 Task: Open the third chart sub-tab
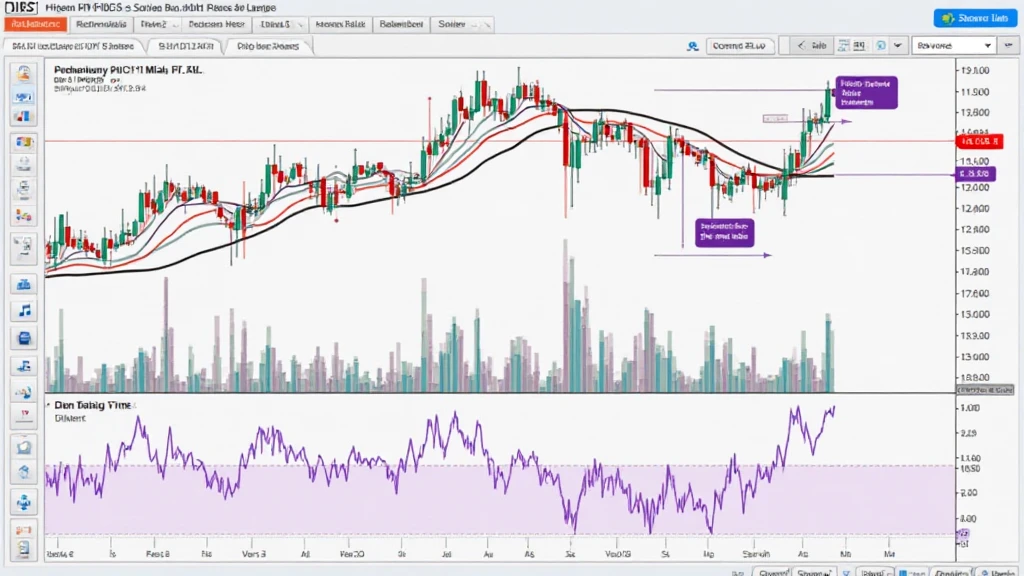[266, 45]
